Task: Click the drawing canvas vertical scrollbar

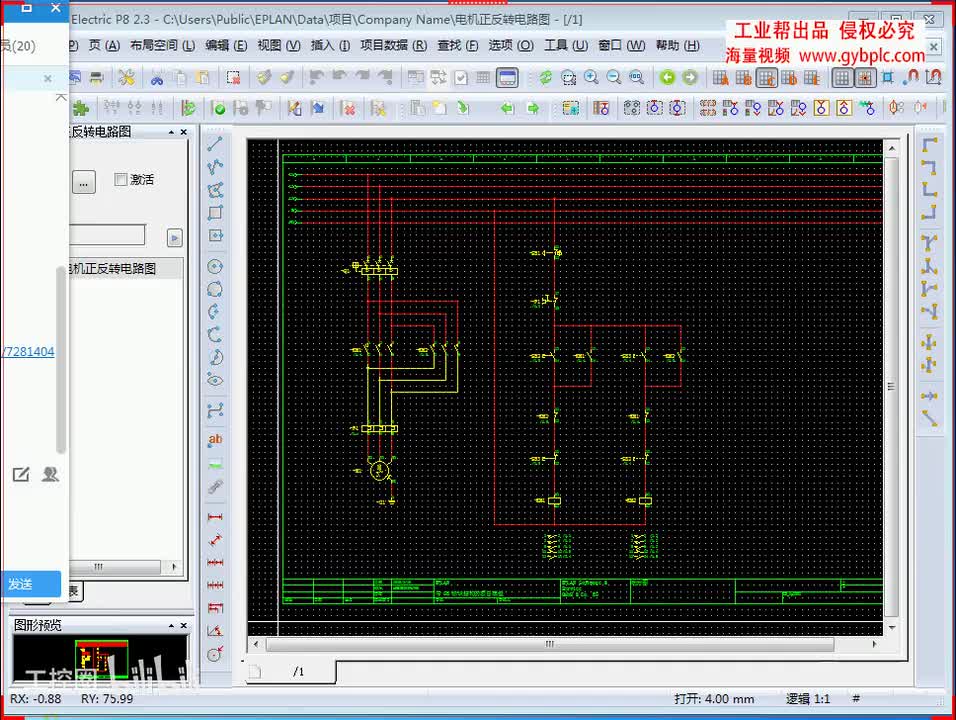Action: coord(891,387)
